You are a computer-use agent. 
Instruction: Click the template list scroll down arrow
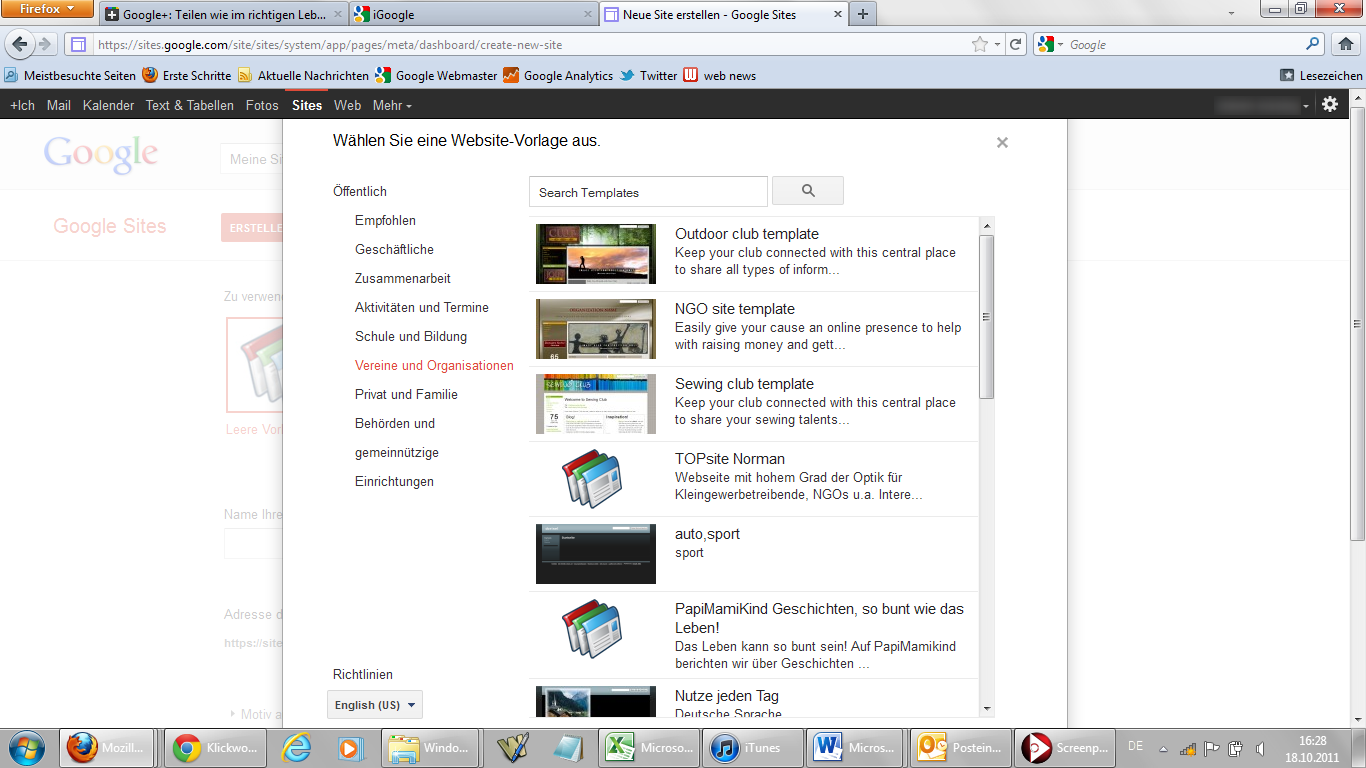987,708
